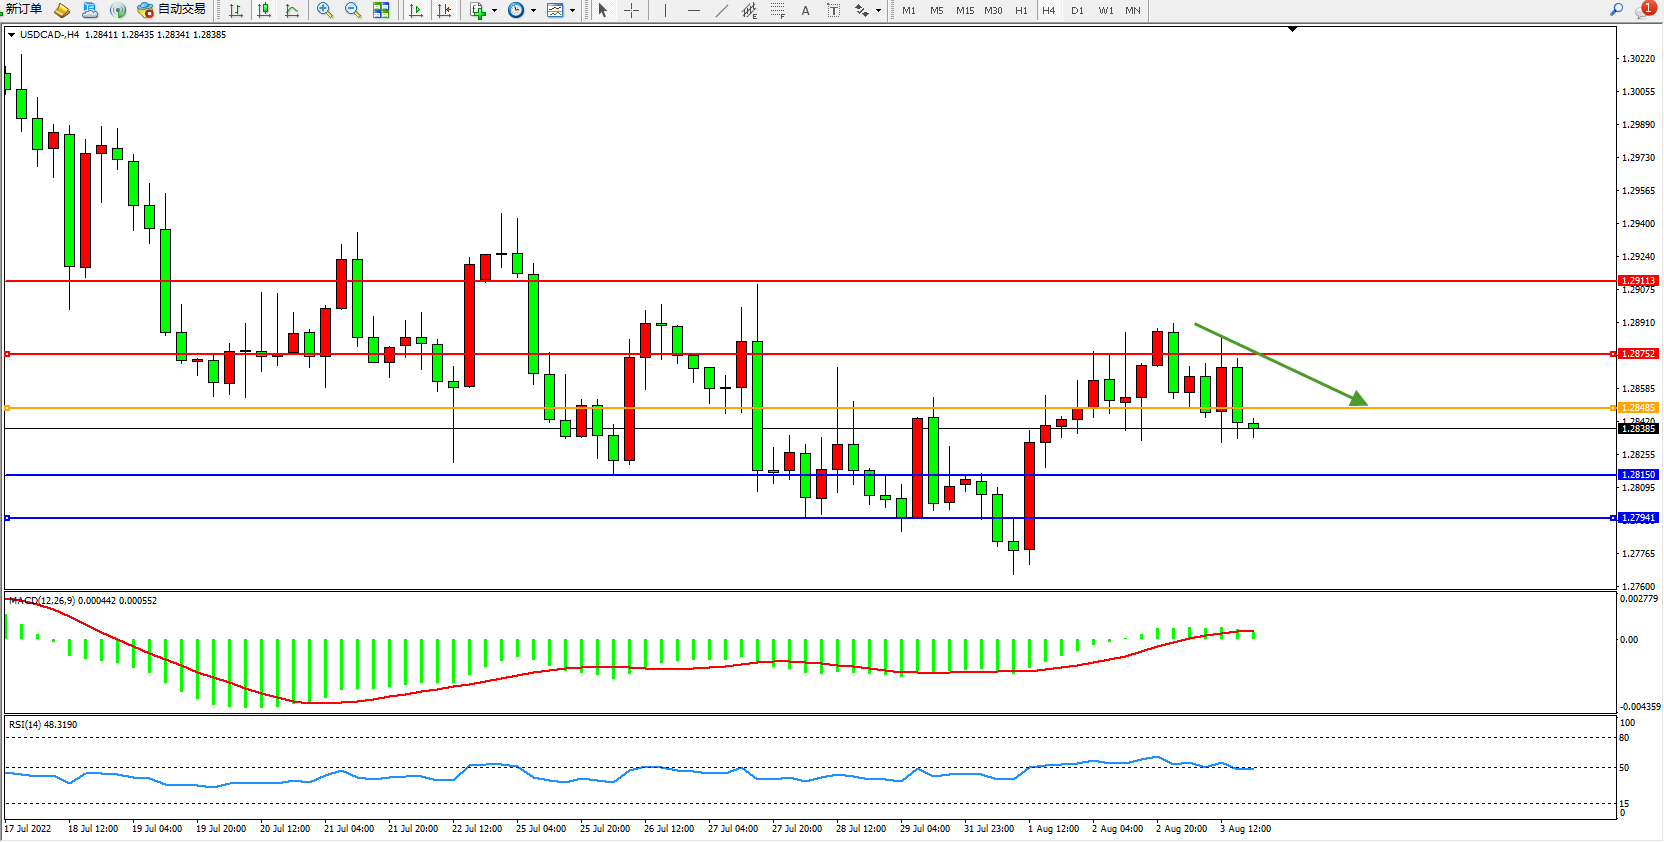Click the zoom in magnifier icon
This screenshot has height=842, width=1664.
(x=324, y=10)
